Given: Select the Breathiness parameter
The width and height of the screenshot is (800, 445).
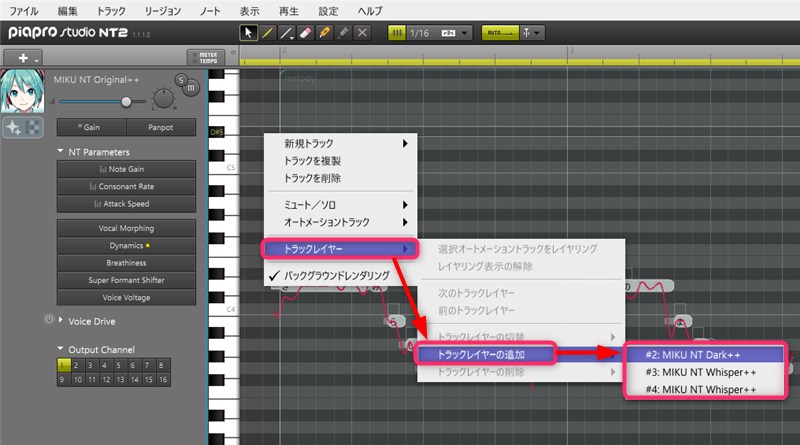Looking at the screenshot, I should click(x=126, y=263).
